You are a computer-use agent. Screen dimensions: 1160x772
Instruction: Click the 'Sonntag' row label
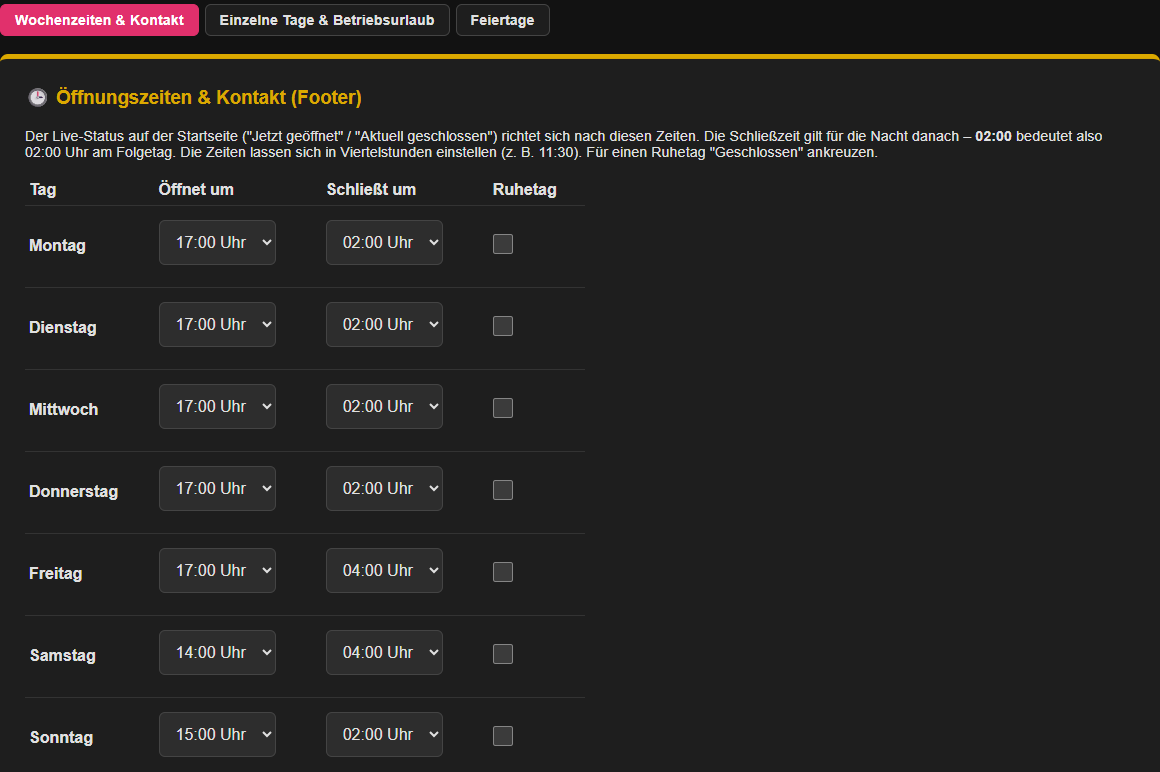pyautogui.click(x=61, y=738)
